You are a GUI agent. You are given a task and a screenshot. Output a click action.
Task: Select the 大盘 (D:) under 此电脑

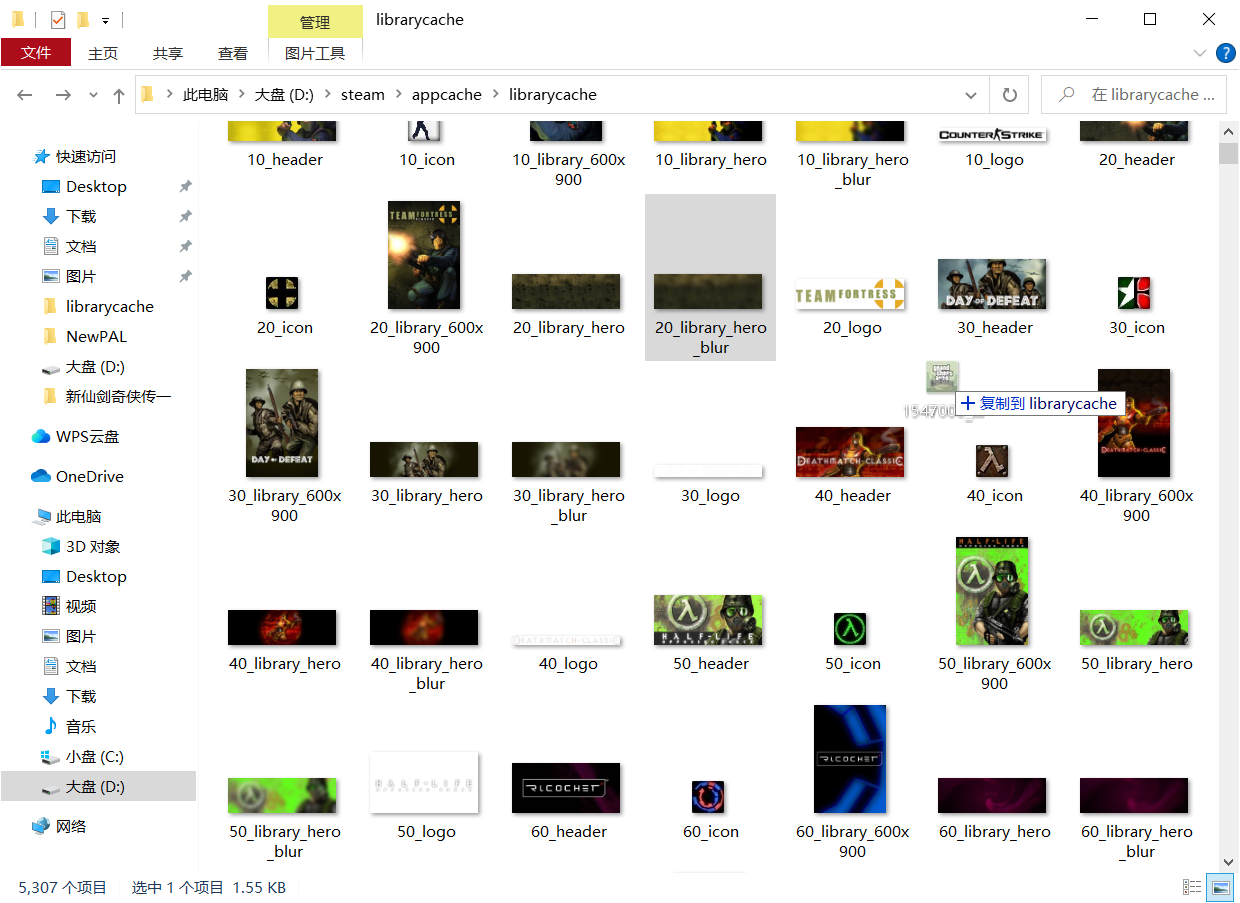(x=83, y=787)
